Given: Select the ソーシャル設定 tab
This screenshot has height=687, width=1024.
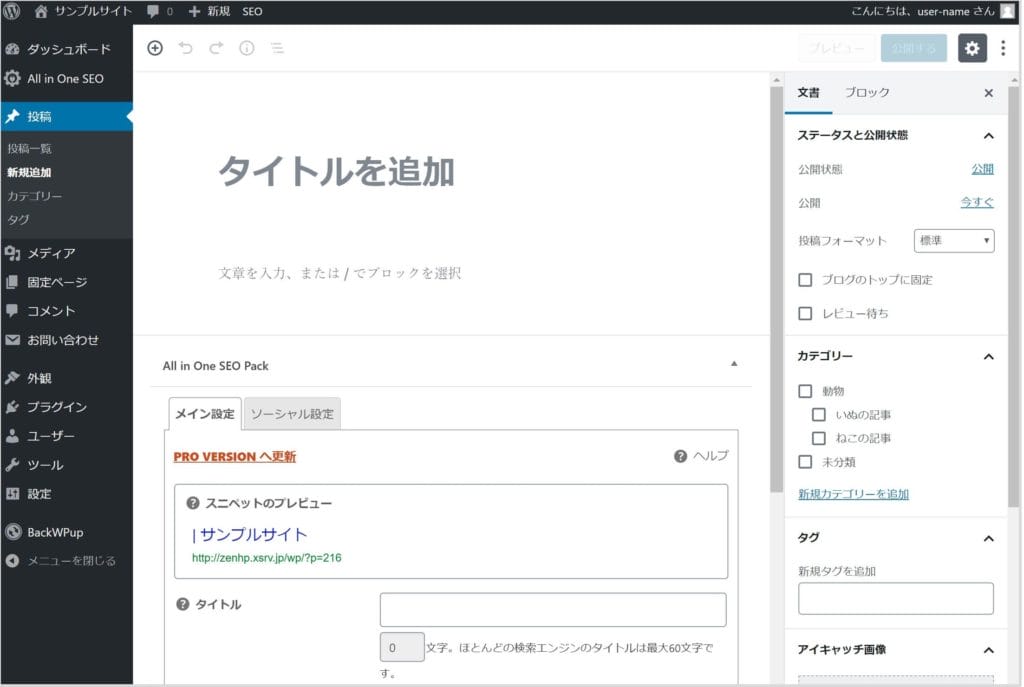Looking at the screenshot, I should tap(292, 414).
